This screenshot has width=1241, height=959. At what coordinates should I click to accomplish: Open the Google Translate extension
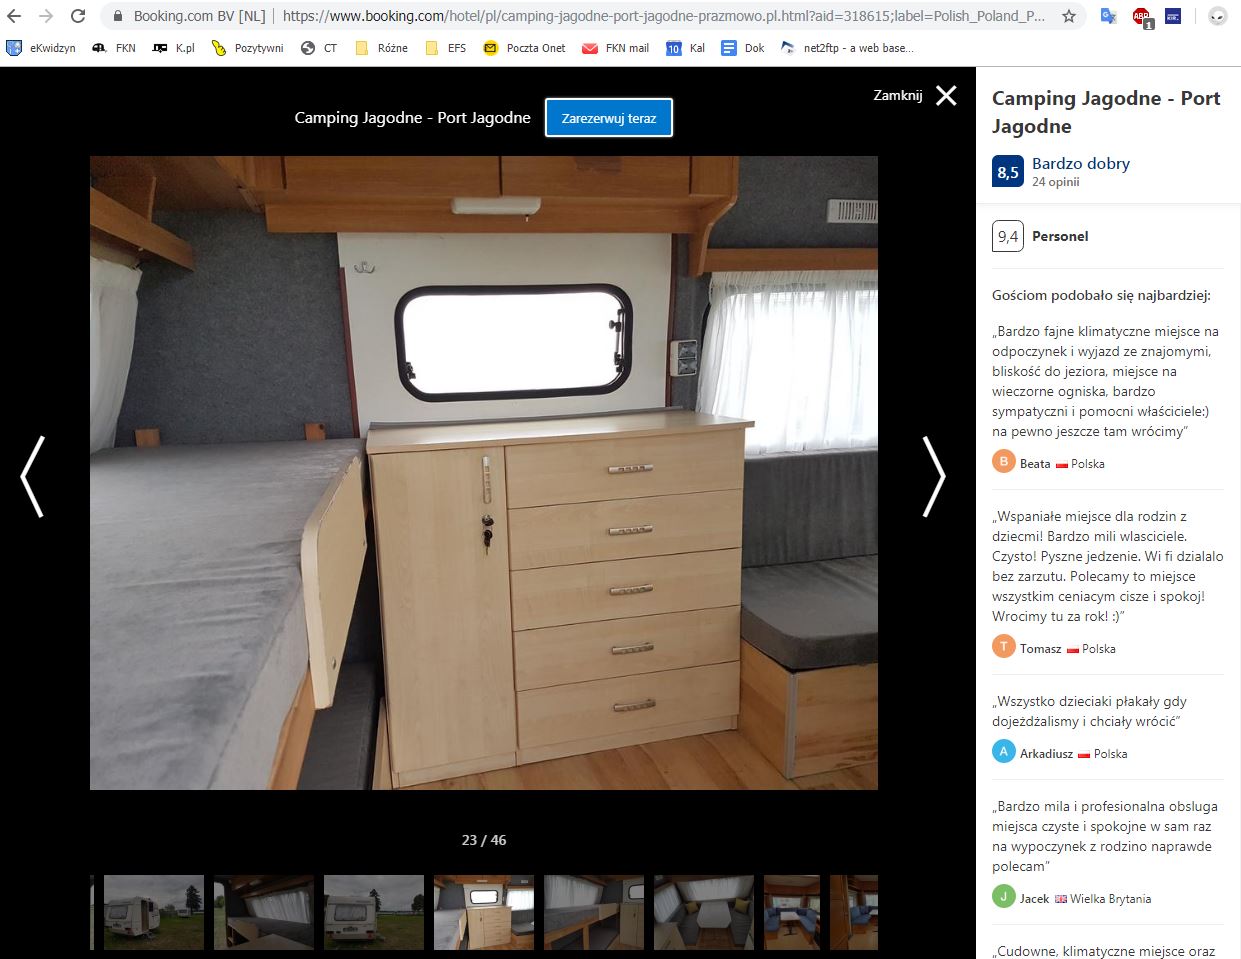coord(1108,16)
